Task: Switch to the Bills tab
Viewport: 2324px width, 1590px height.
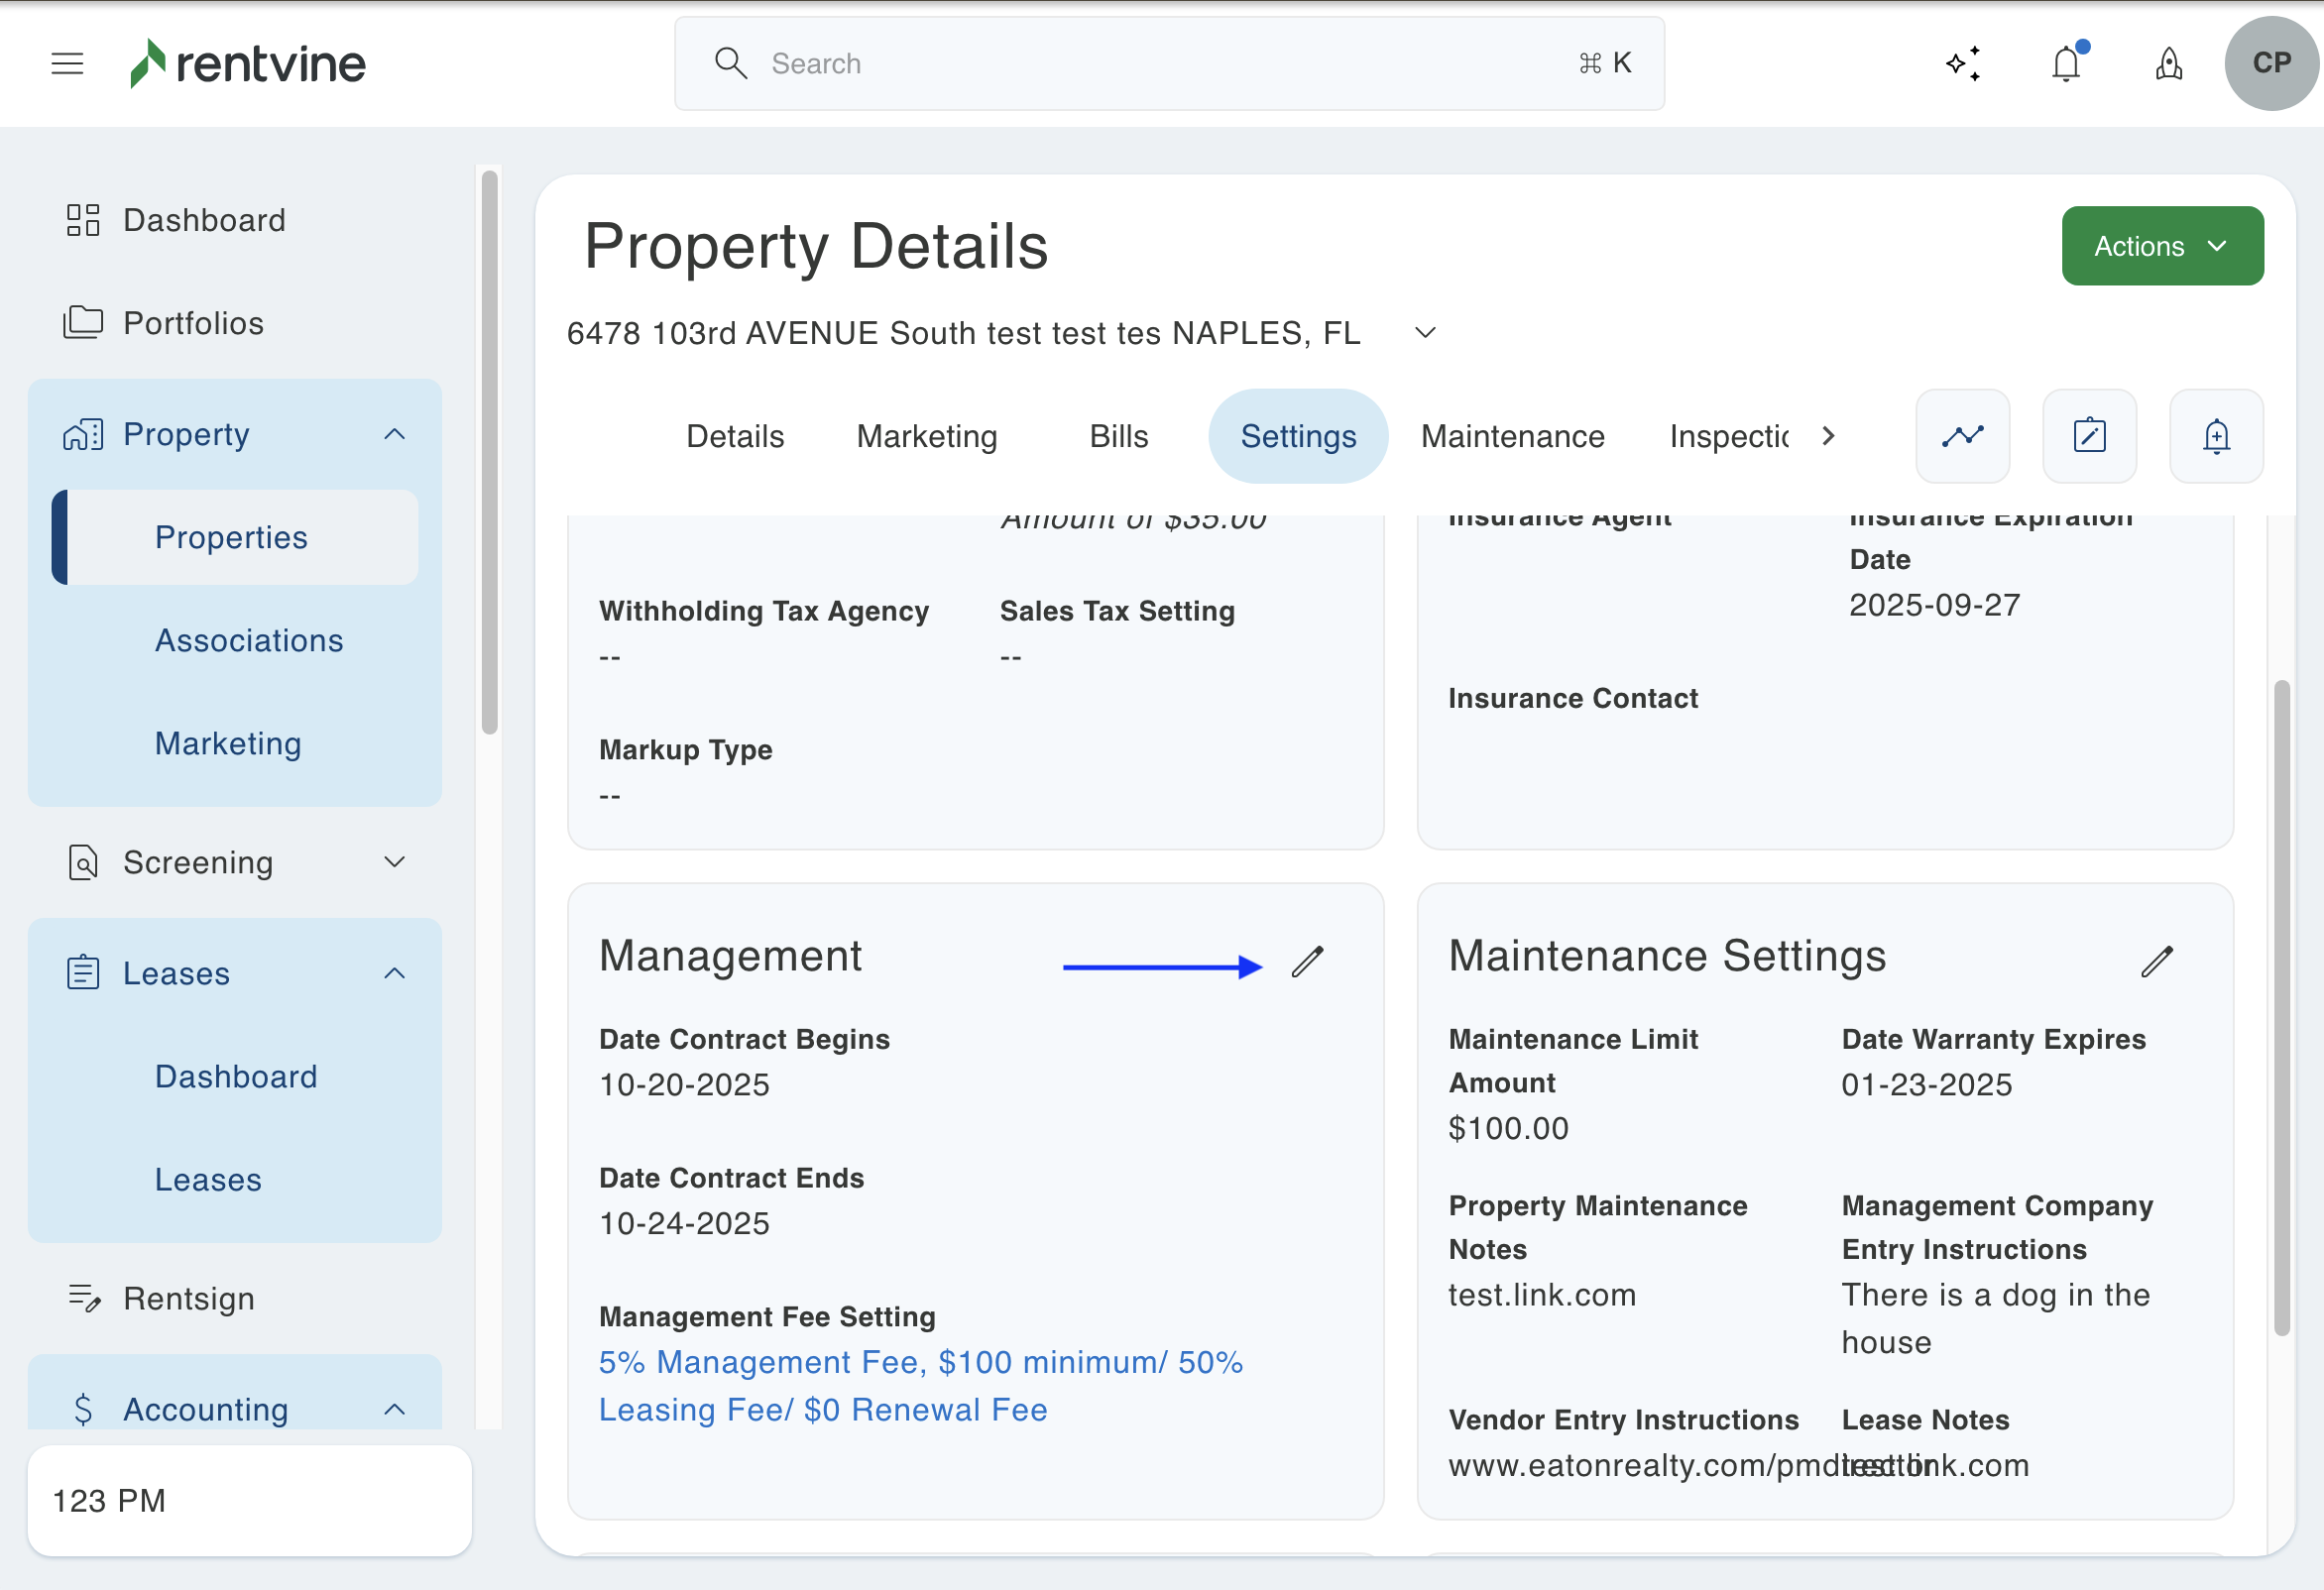Action: [x=1118, y=436]
